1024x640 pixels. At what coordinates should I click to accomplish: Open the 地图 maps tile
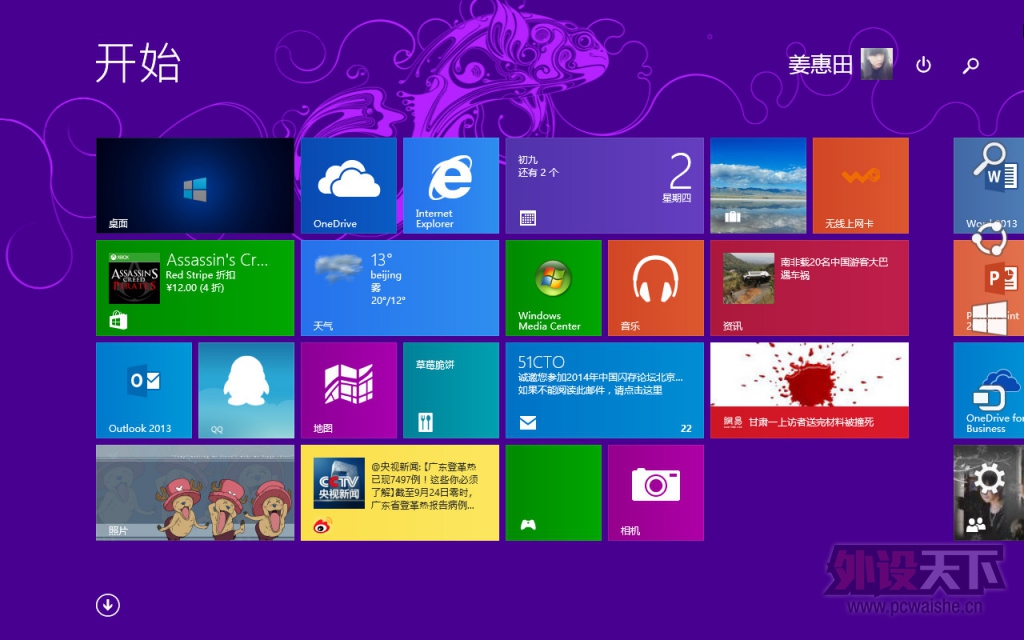tap(349, 391)
